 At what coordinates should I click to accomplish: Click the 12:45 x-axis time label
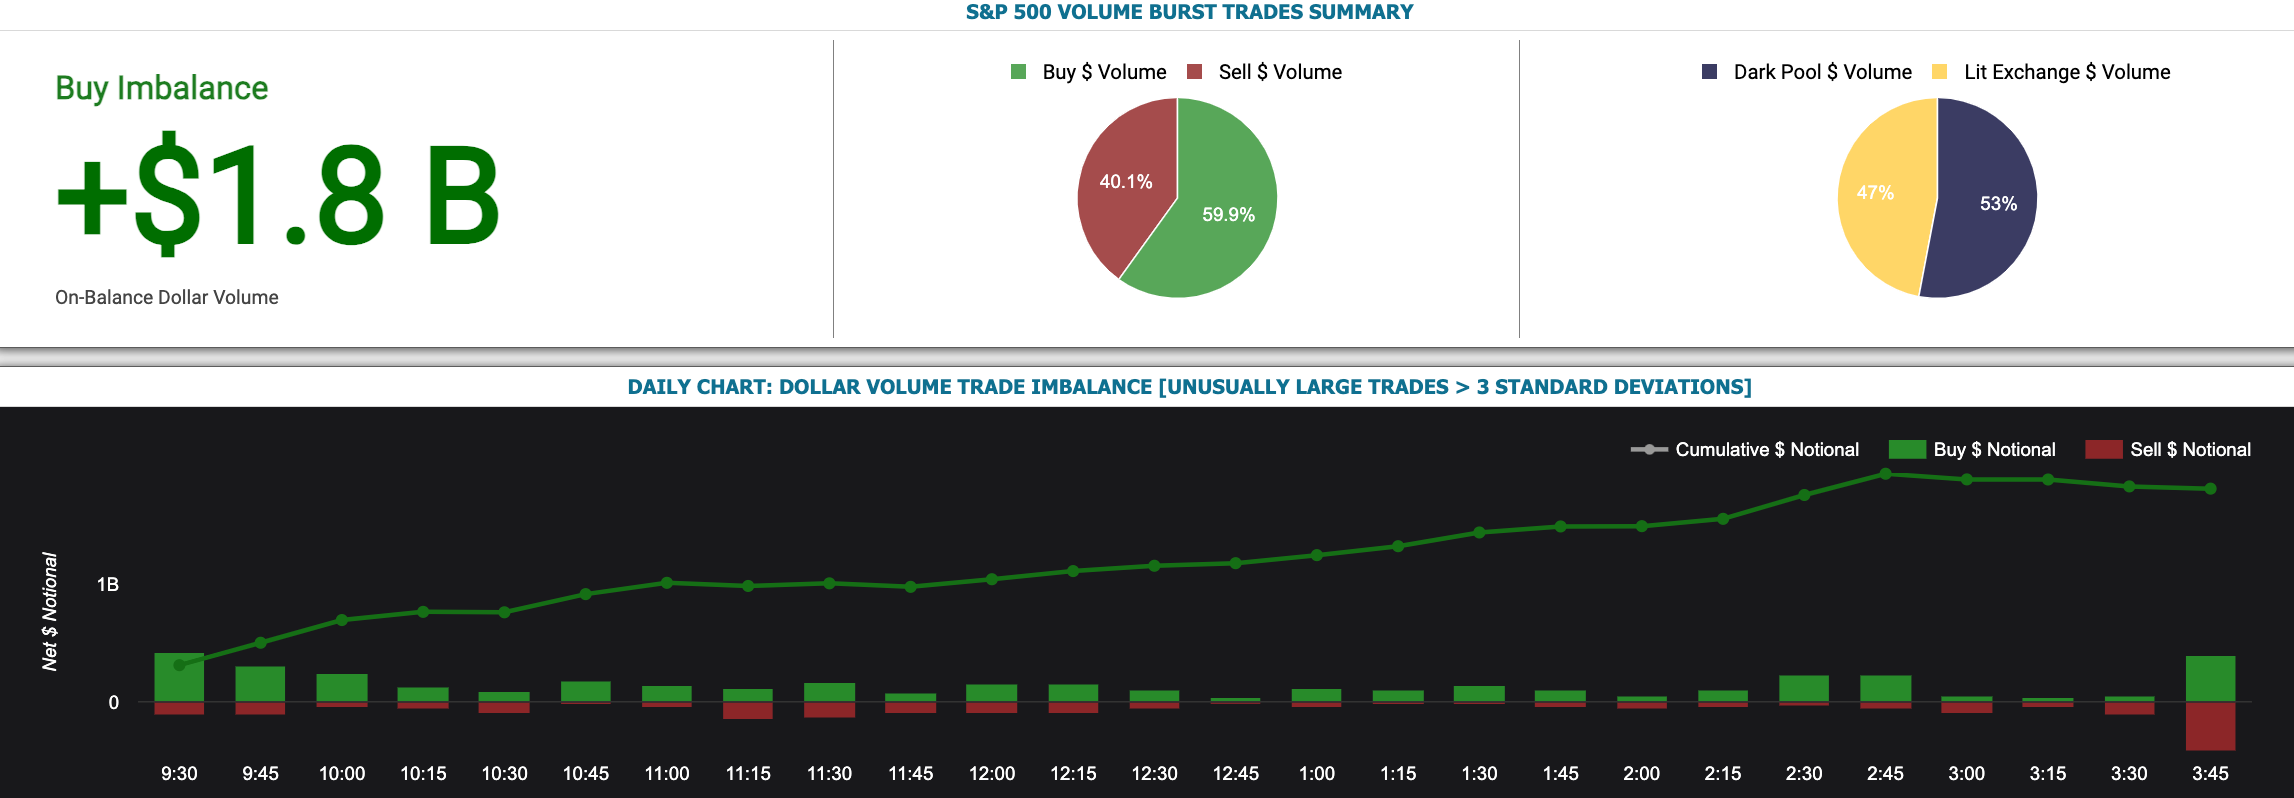click(1236, 773)
